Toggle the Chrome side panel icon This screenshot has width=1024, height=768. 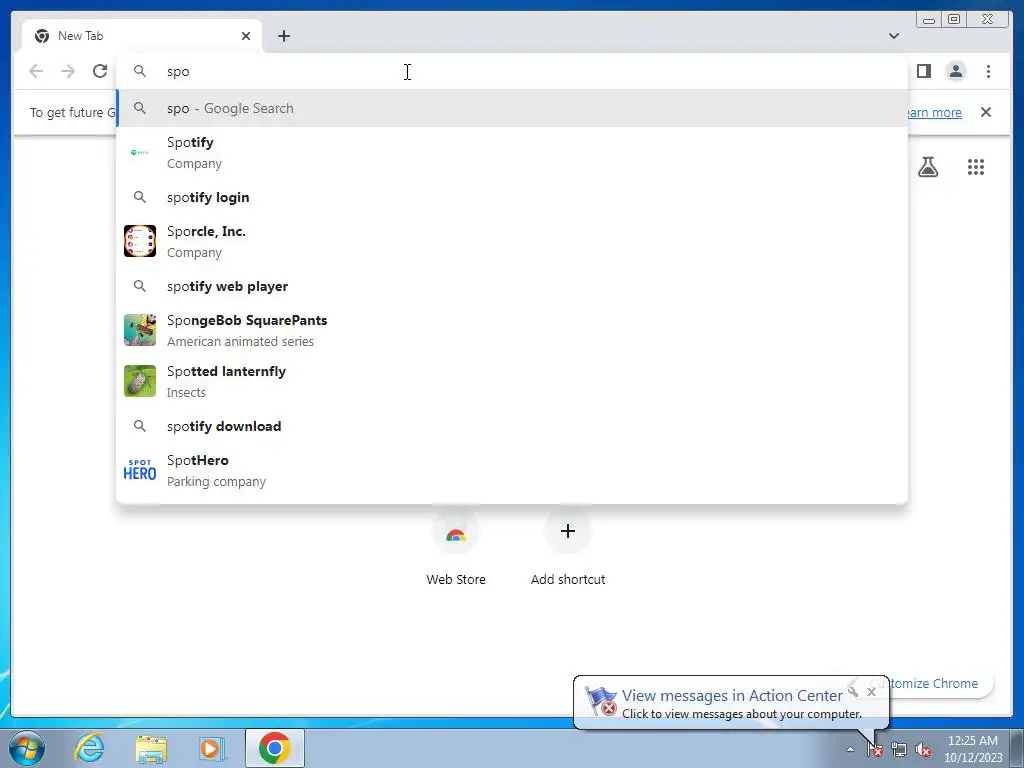pyautogui.click(x=923, y=71)
